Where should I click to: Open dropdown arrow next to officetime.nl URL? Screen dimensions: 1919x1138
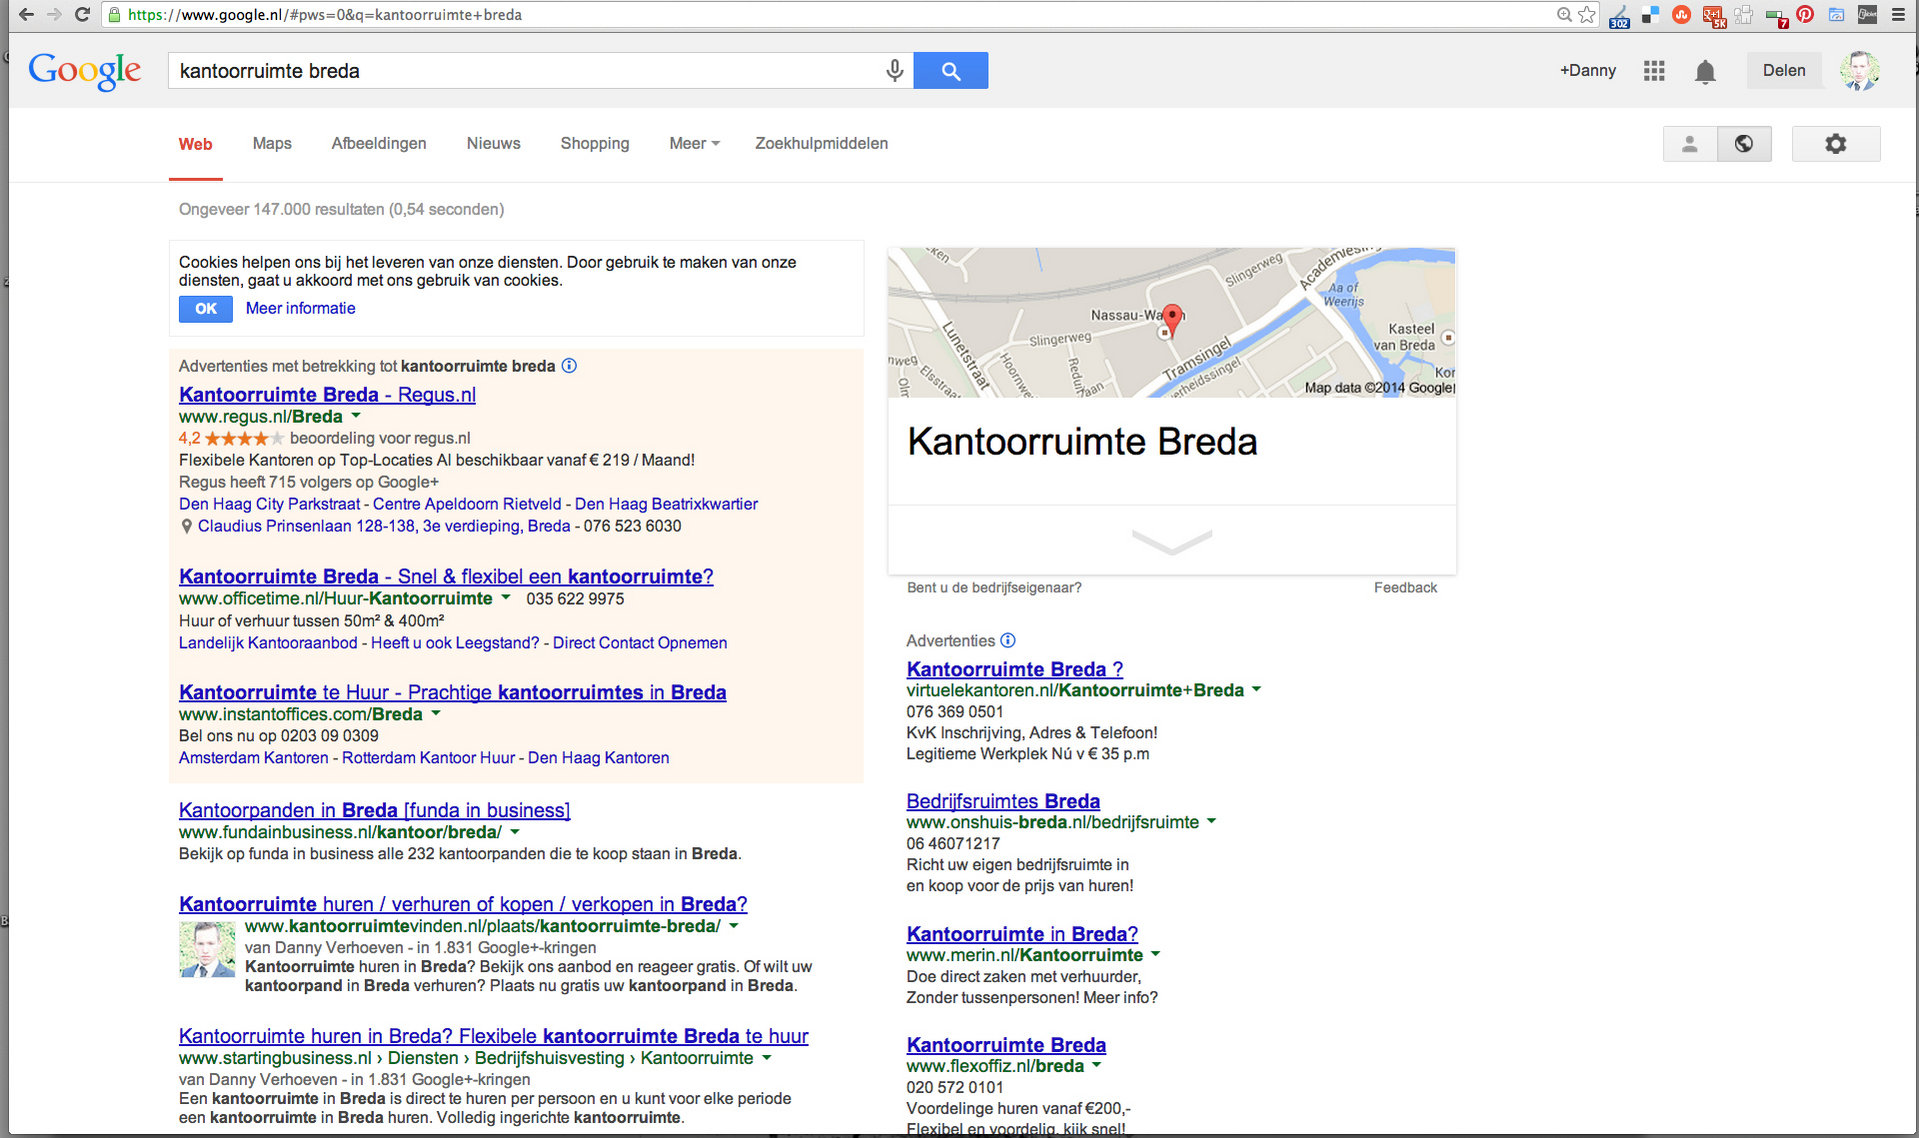(506, 597)
